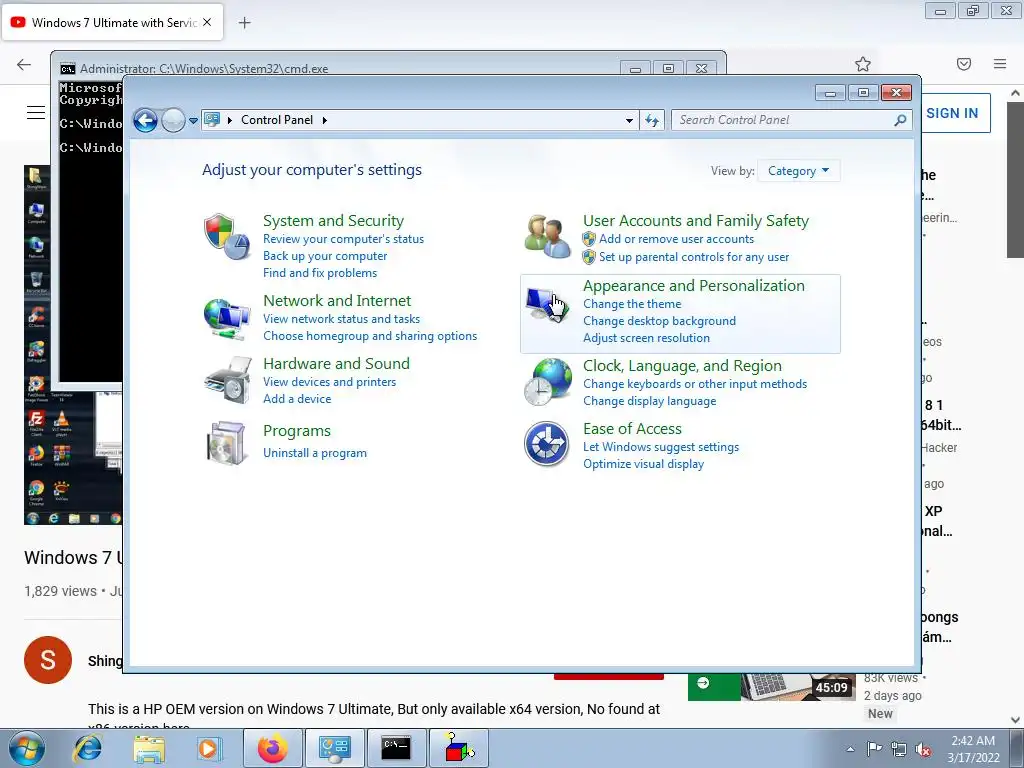Go back in Control Panel
Viewport: 1024px width, 768px height.
(x=146, y=120)
